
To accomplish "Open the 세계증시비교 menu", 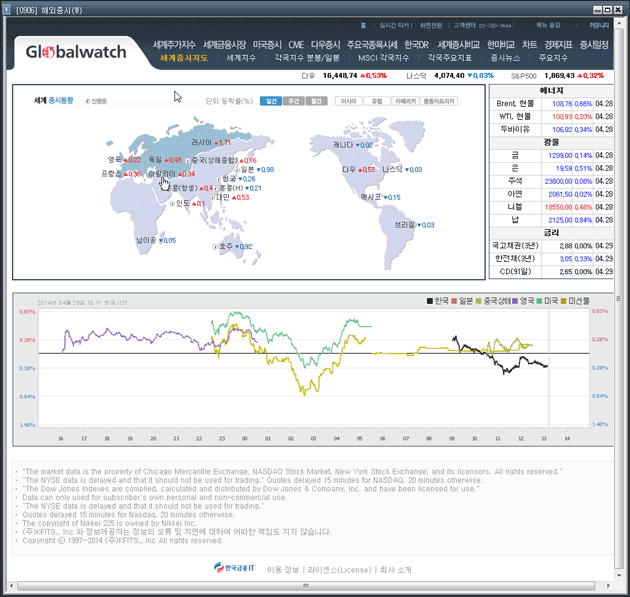I will (x=458, y=45).
